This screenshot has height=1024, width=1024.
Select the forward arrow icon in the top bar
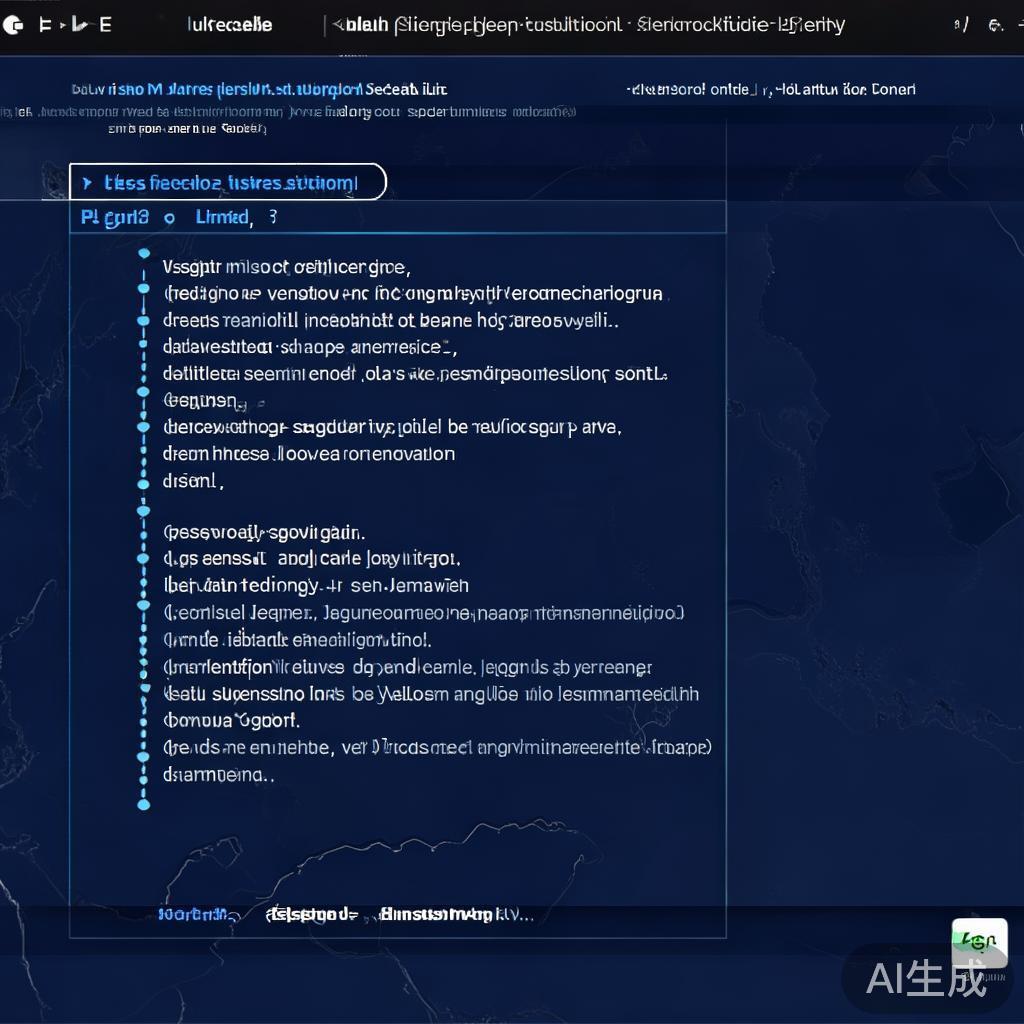80,24
